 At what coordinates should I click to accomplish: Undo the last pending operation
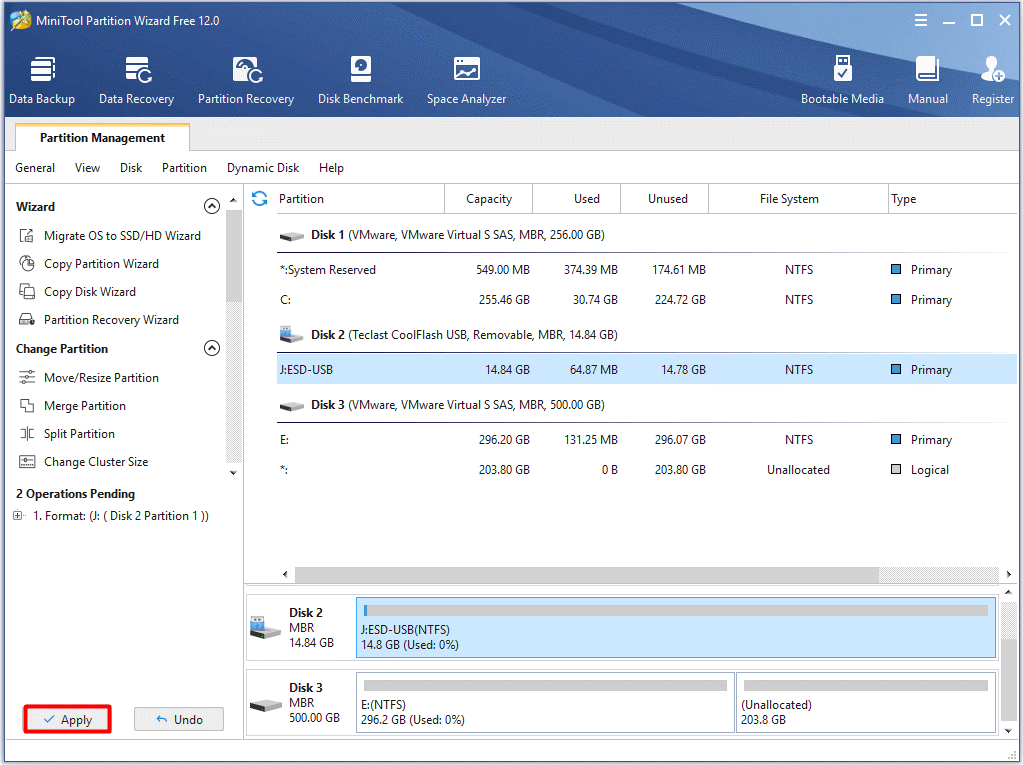pos(179,719)
